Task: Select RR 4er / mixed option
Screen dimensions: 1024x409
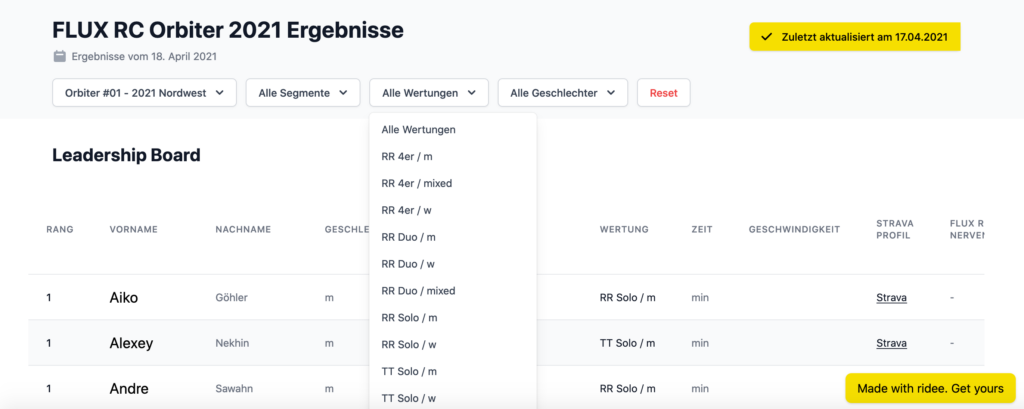Action: click(415, 184)
